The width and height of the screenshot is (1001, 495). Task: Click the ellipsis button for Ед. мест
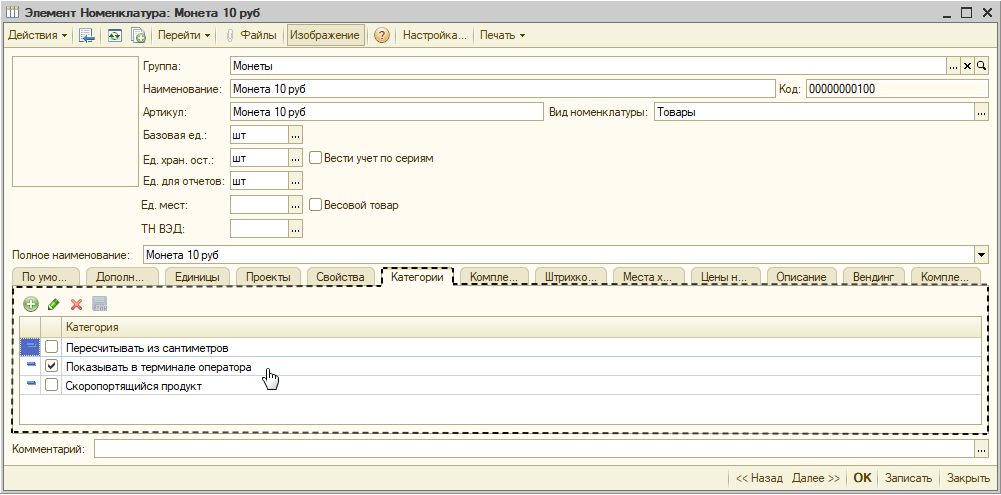tap(296, 205)
